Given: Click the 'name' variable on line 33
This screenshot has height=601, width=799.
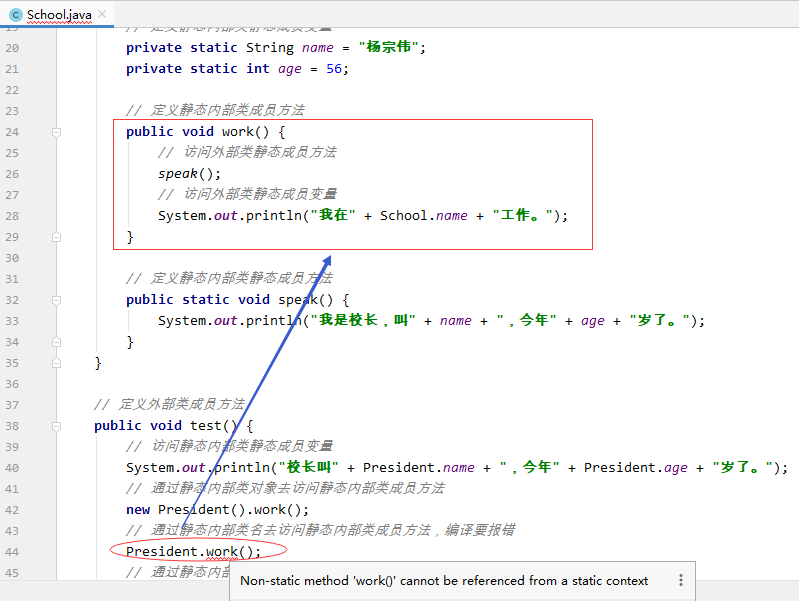Looking at the screenshot, I should pyautogui.click(x=456, y=321).
